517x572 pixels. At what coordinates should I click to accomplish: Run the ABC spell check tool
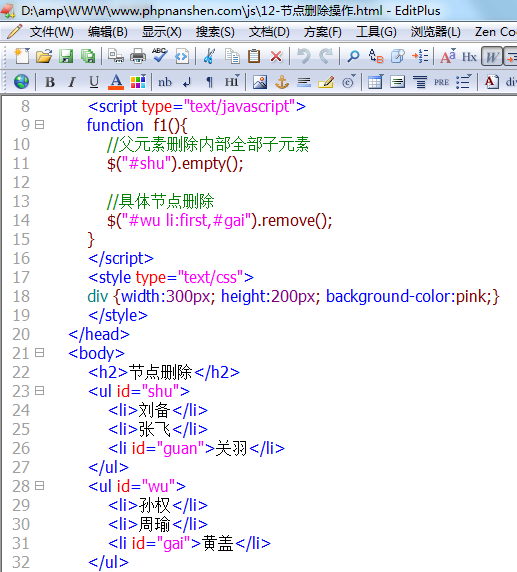[160, 56]
